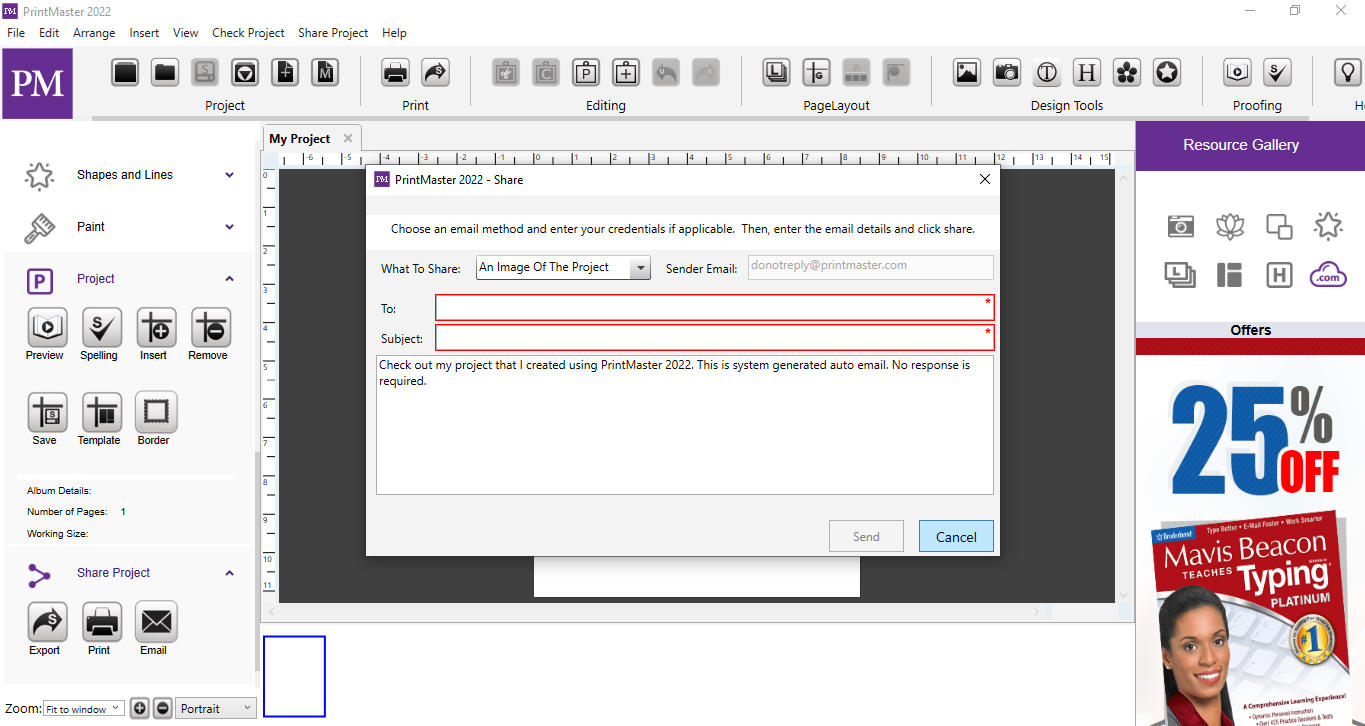Open the Share Project menu in menu bar
Viewport: 1365px width, 726px height.
point(333,33)
